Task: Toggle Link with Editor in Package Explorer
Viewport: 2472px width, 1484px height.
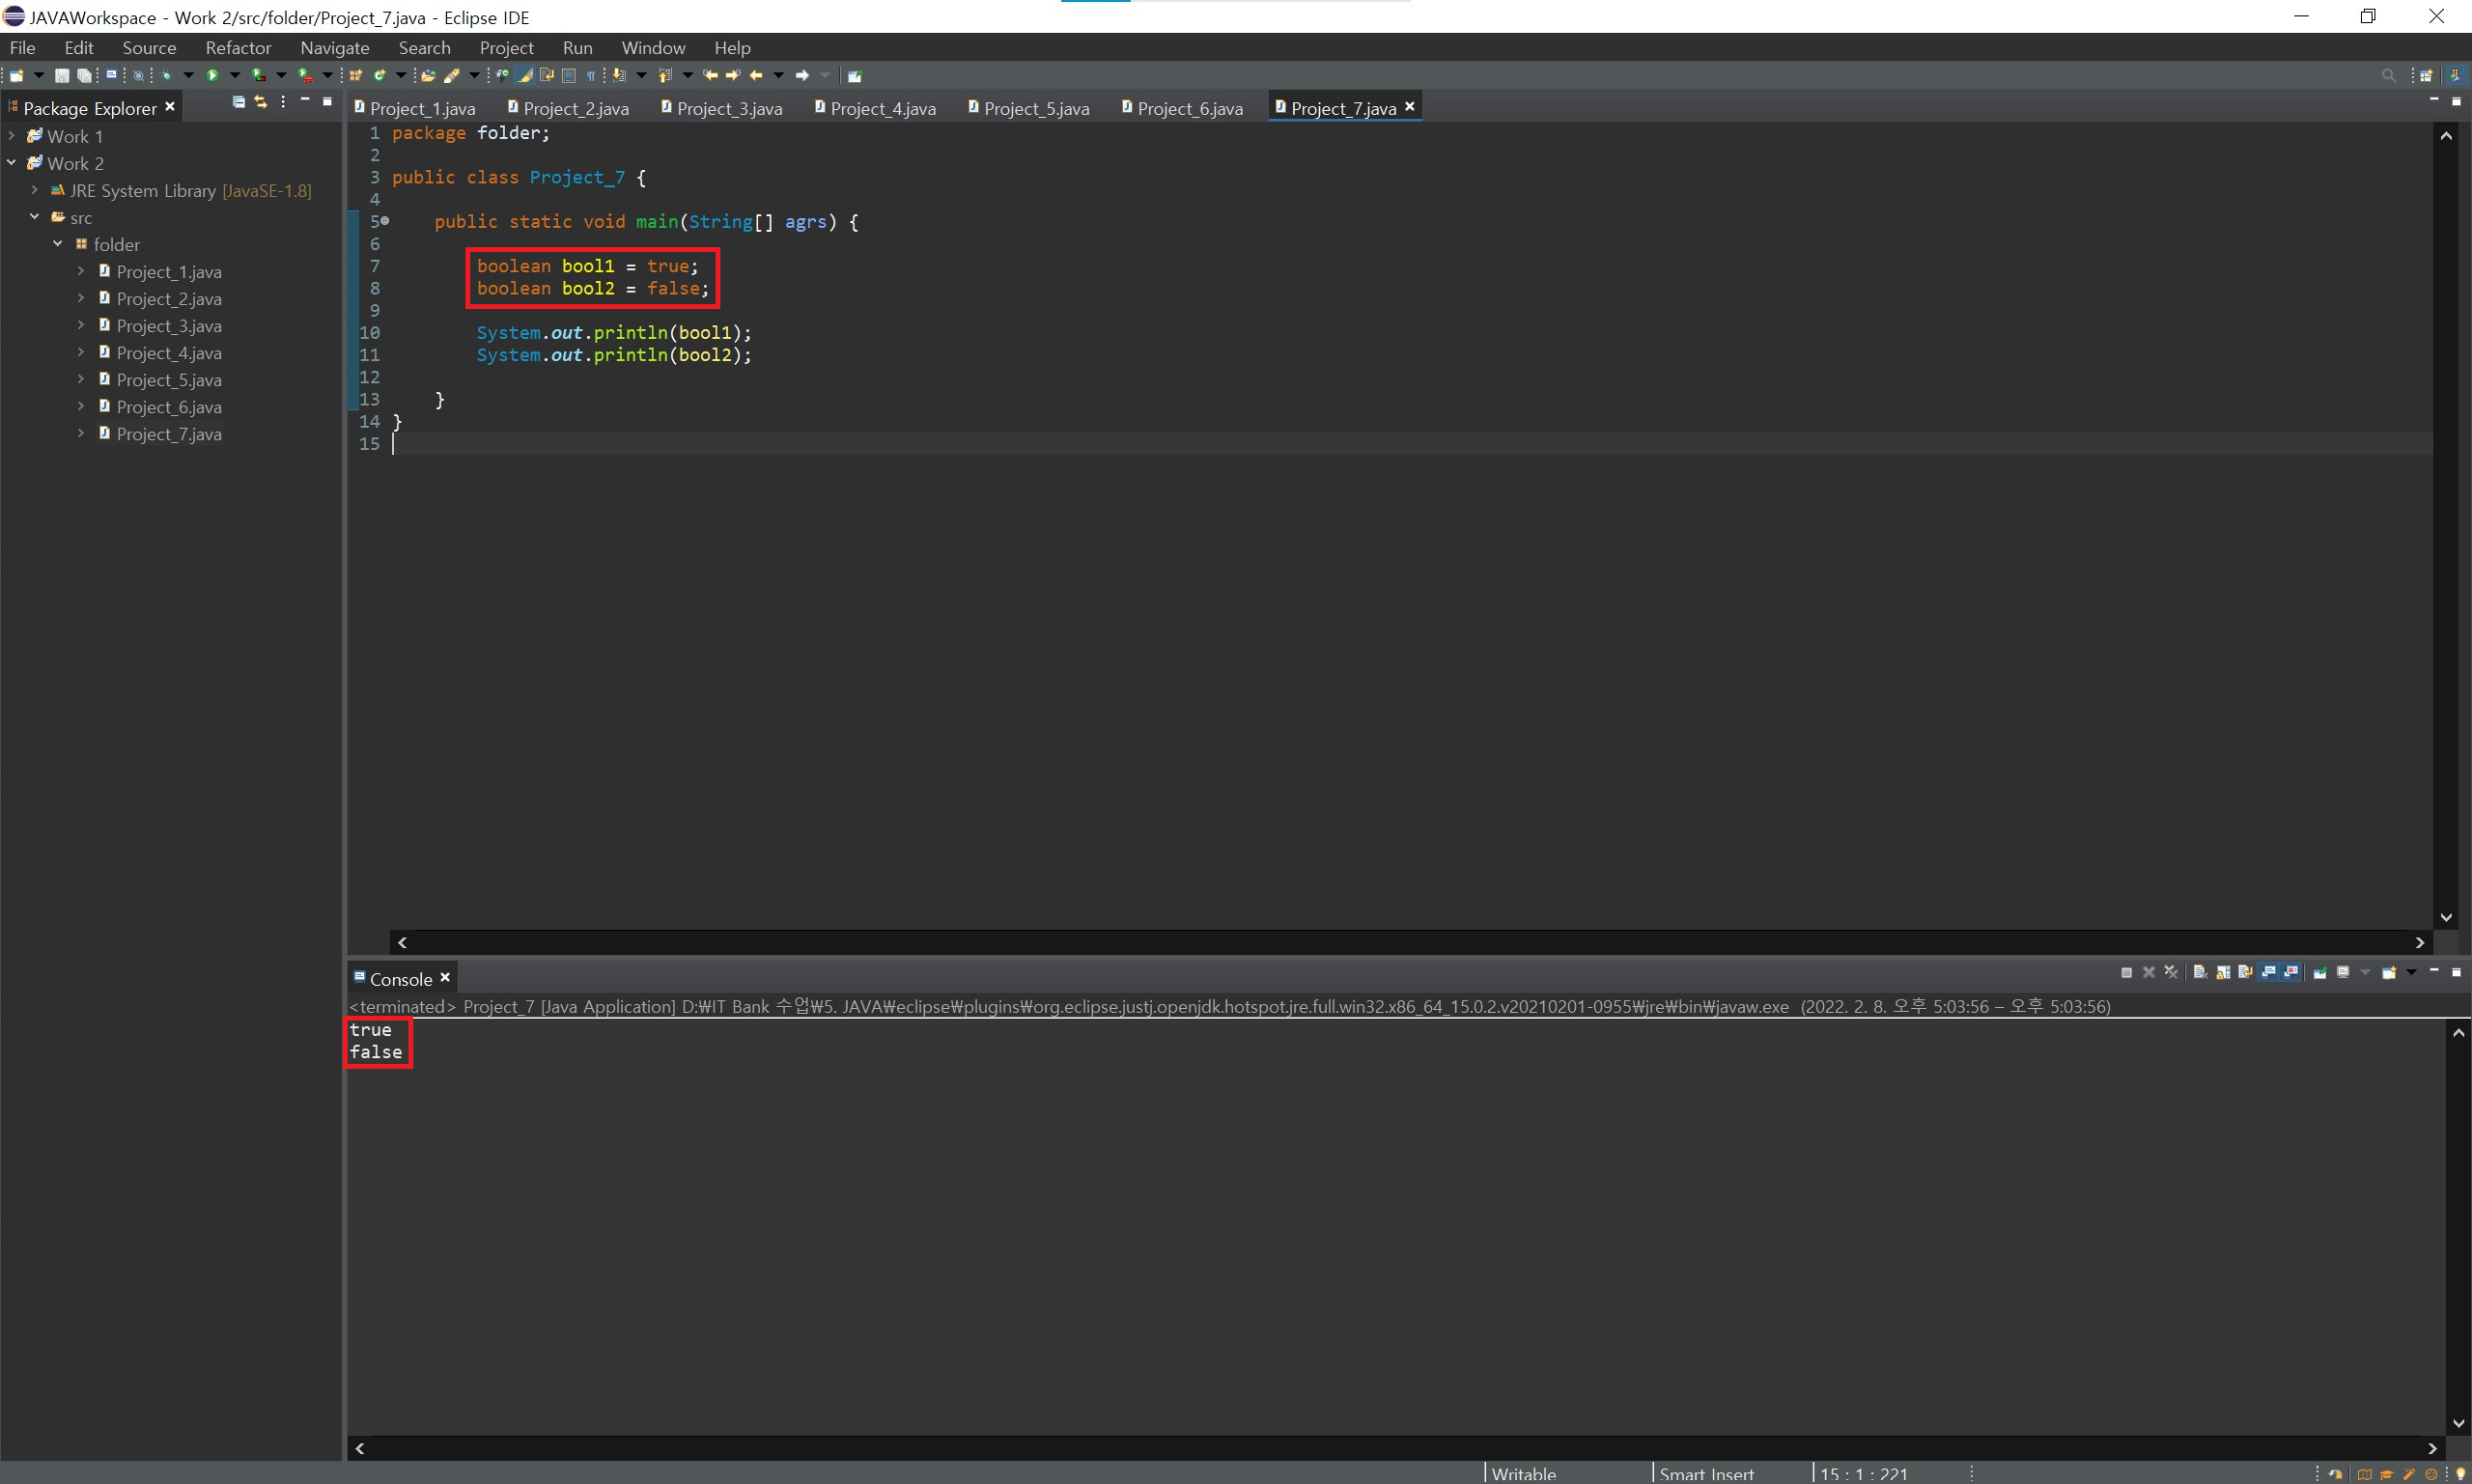Action: [261, 102]
